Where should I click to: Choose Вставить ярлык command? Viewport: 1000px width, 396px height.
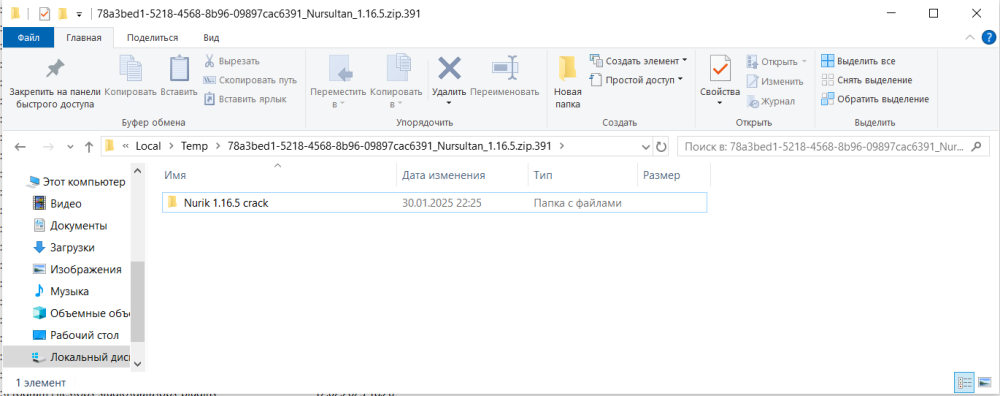pos(245,99)
